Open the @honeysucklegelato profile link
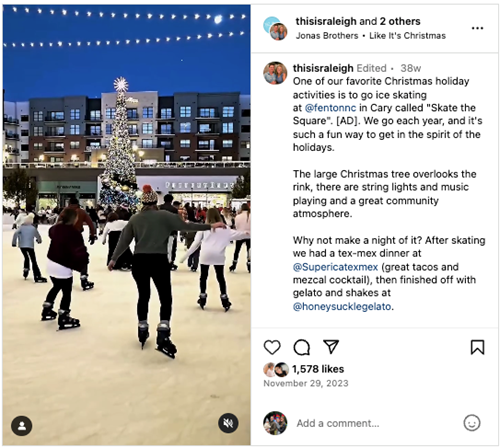This screenshot has height=448, width=500. tap(342, 306)
